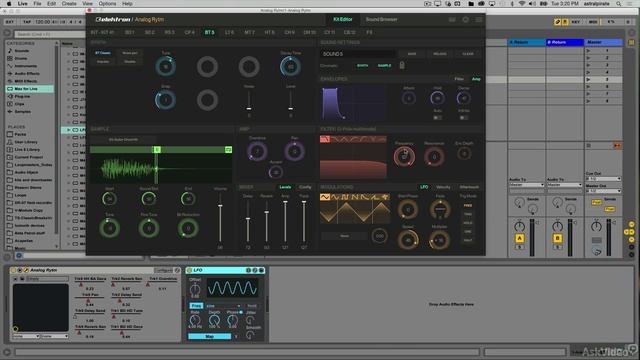Select the Velocity modulation tab

443,187
